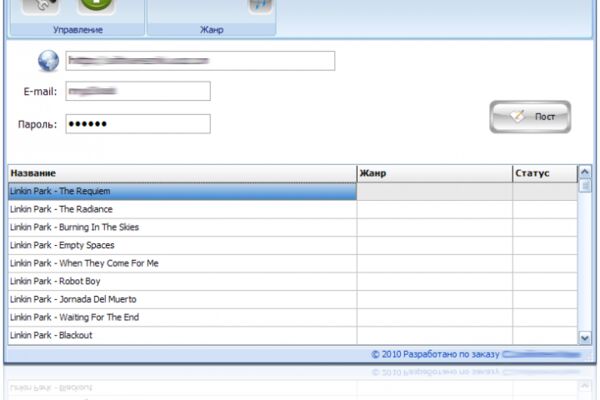Click the green icon in Управление group

click(96, 6)
